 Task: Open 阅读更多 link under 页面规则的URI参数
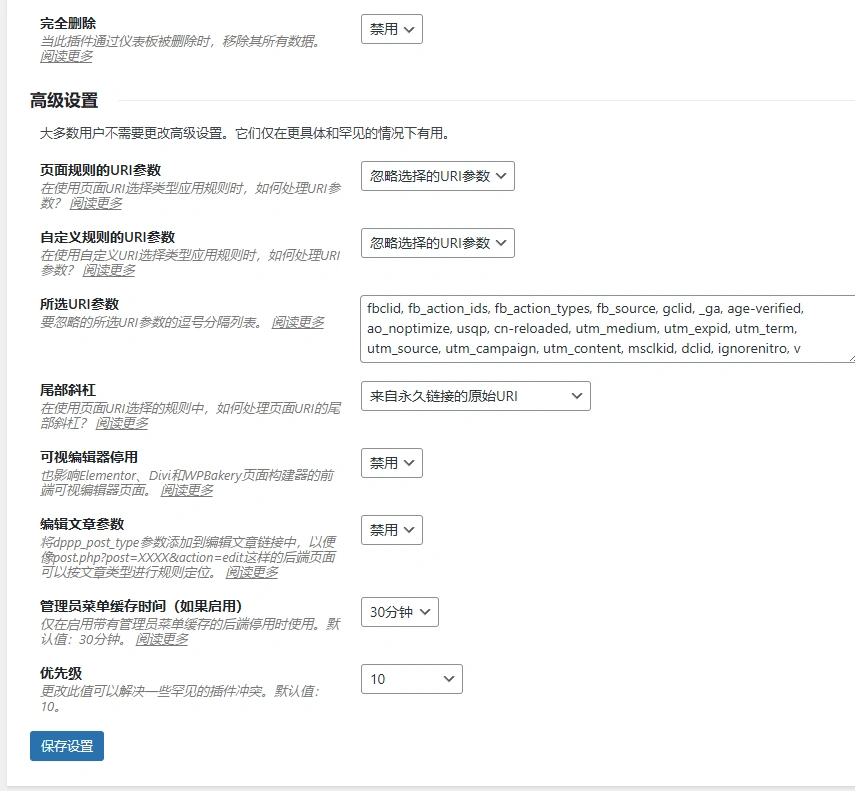(x=96, y=203)
